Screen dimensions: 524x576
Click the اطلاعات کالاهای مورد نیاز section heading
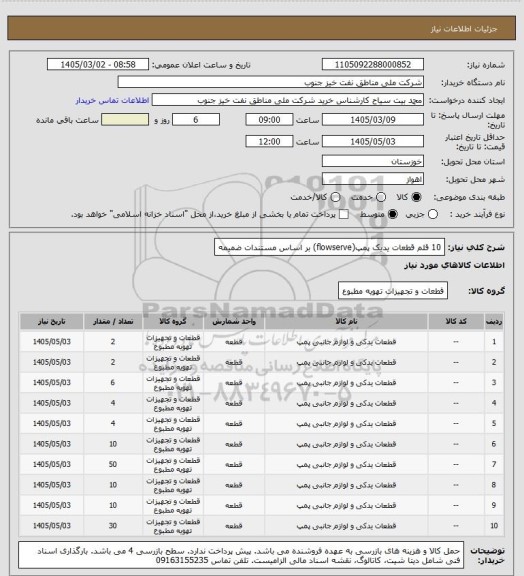pos(454,265)
